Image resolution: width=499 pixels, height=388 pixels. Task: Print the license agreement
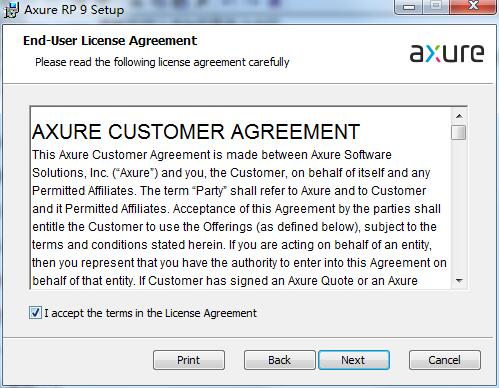pos(189,360)
